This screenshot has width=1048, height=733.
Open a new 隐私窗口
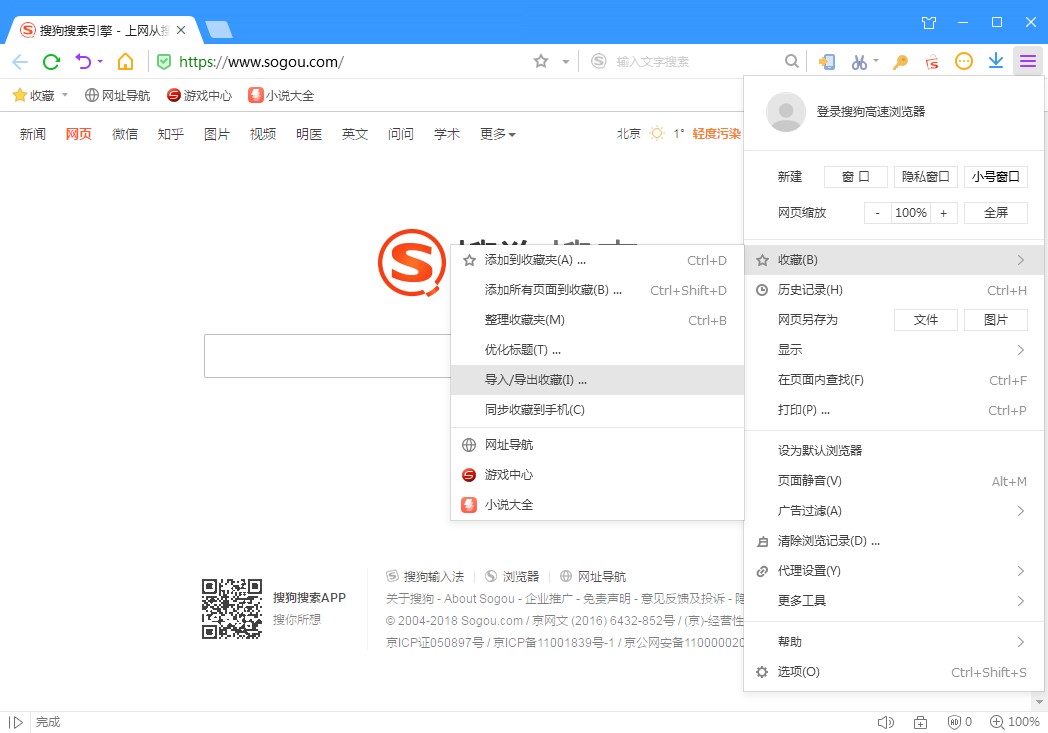pos(926,177)
